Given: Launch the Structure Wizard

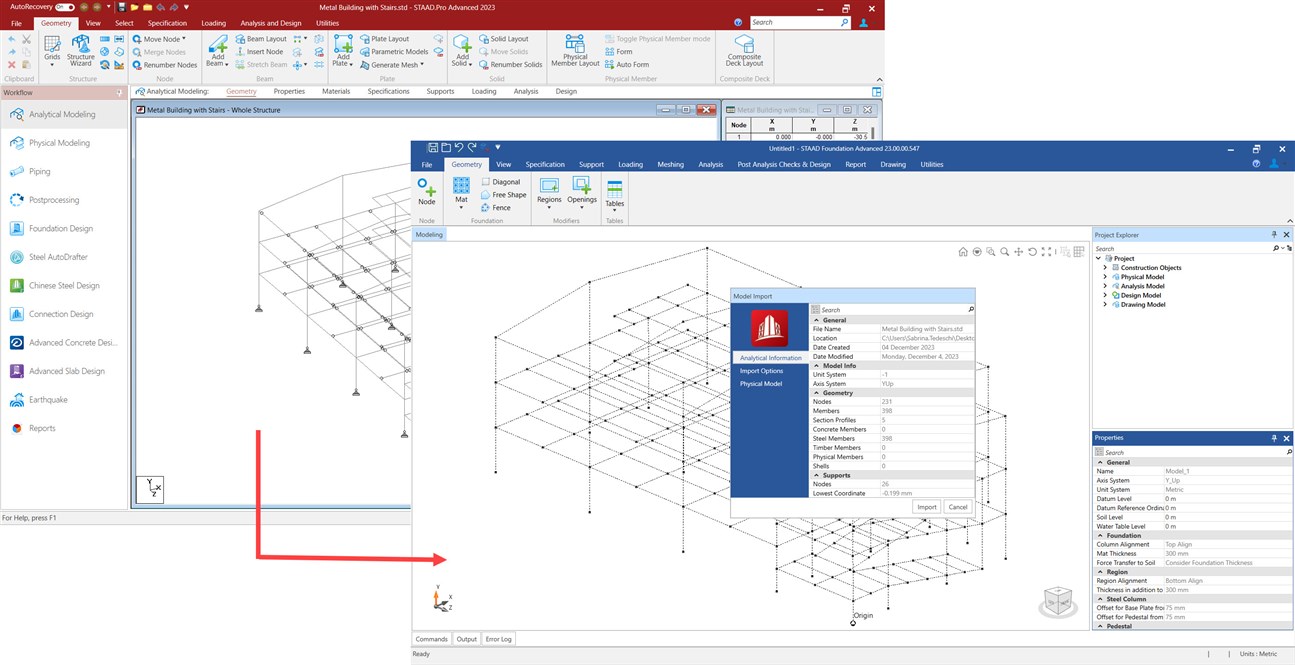Looking at the screenshot, I should click(81, 50).
